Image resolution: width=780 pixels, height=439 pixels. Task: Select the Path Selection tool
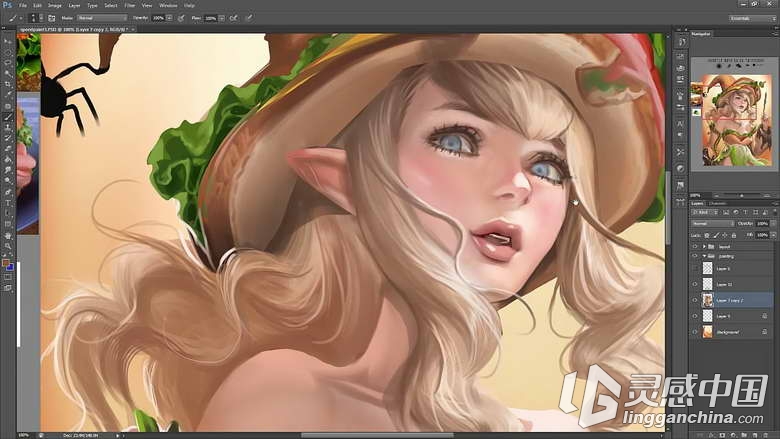7,213
